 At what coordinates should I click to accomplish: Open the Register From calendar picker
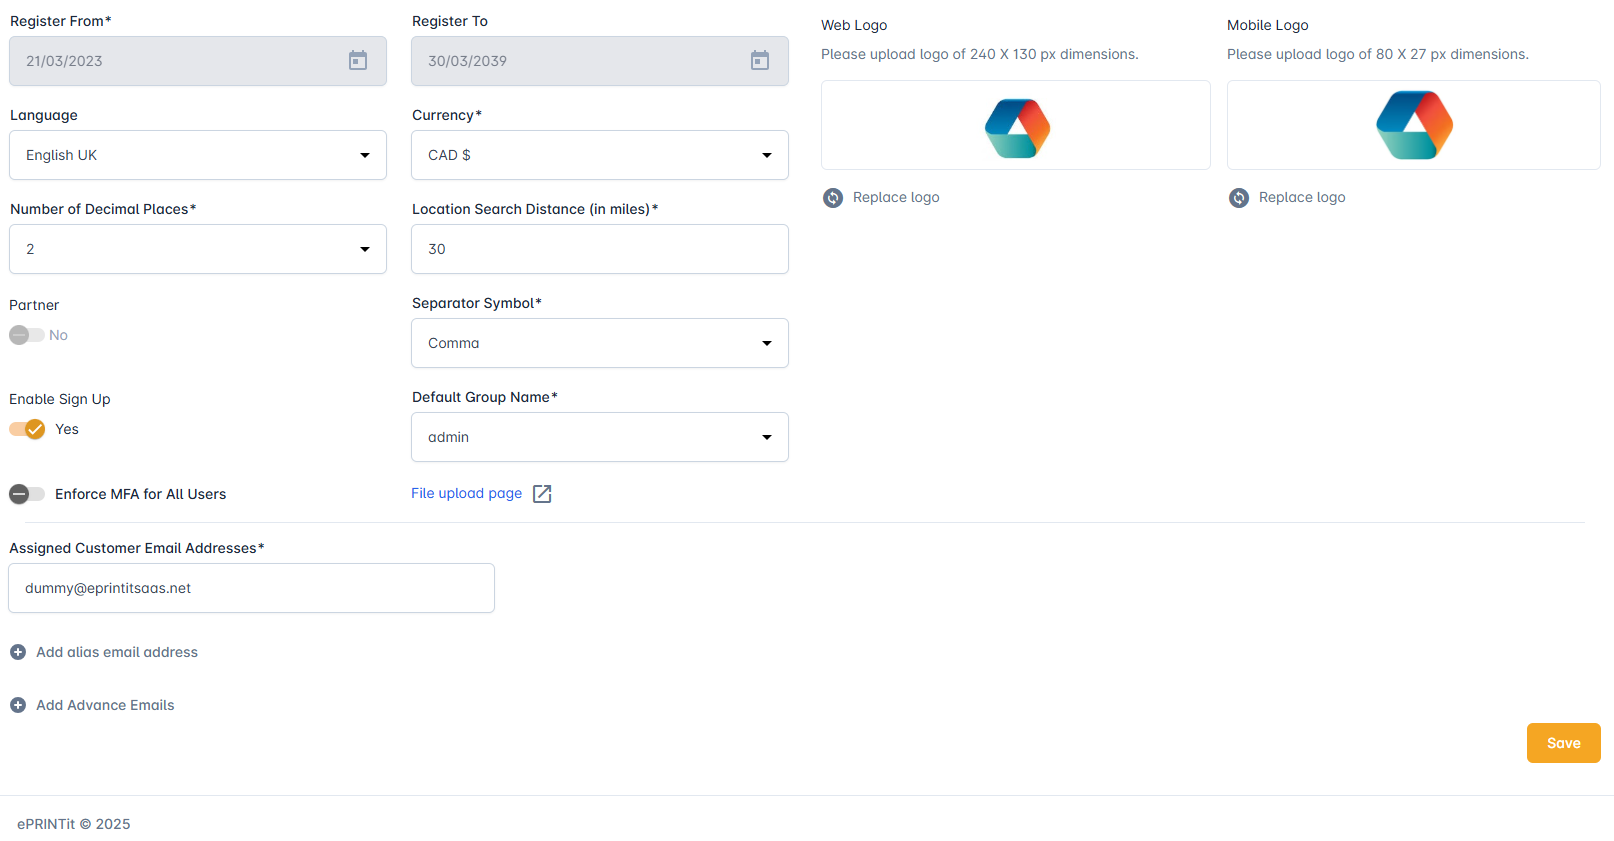[357, 61]
